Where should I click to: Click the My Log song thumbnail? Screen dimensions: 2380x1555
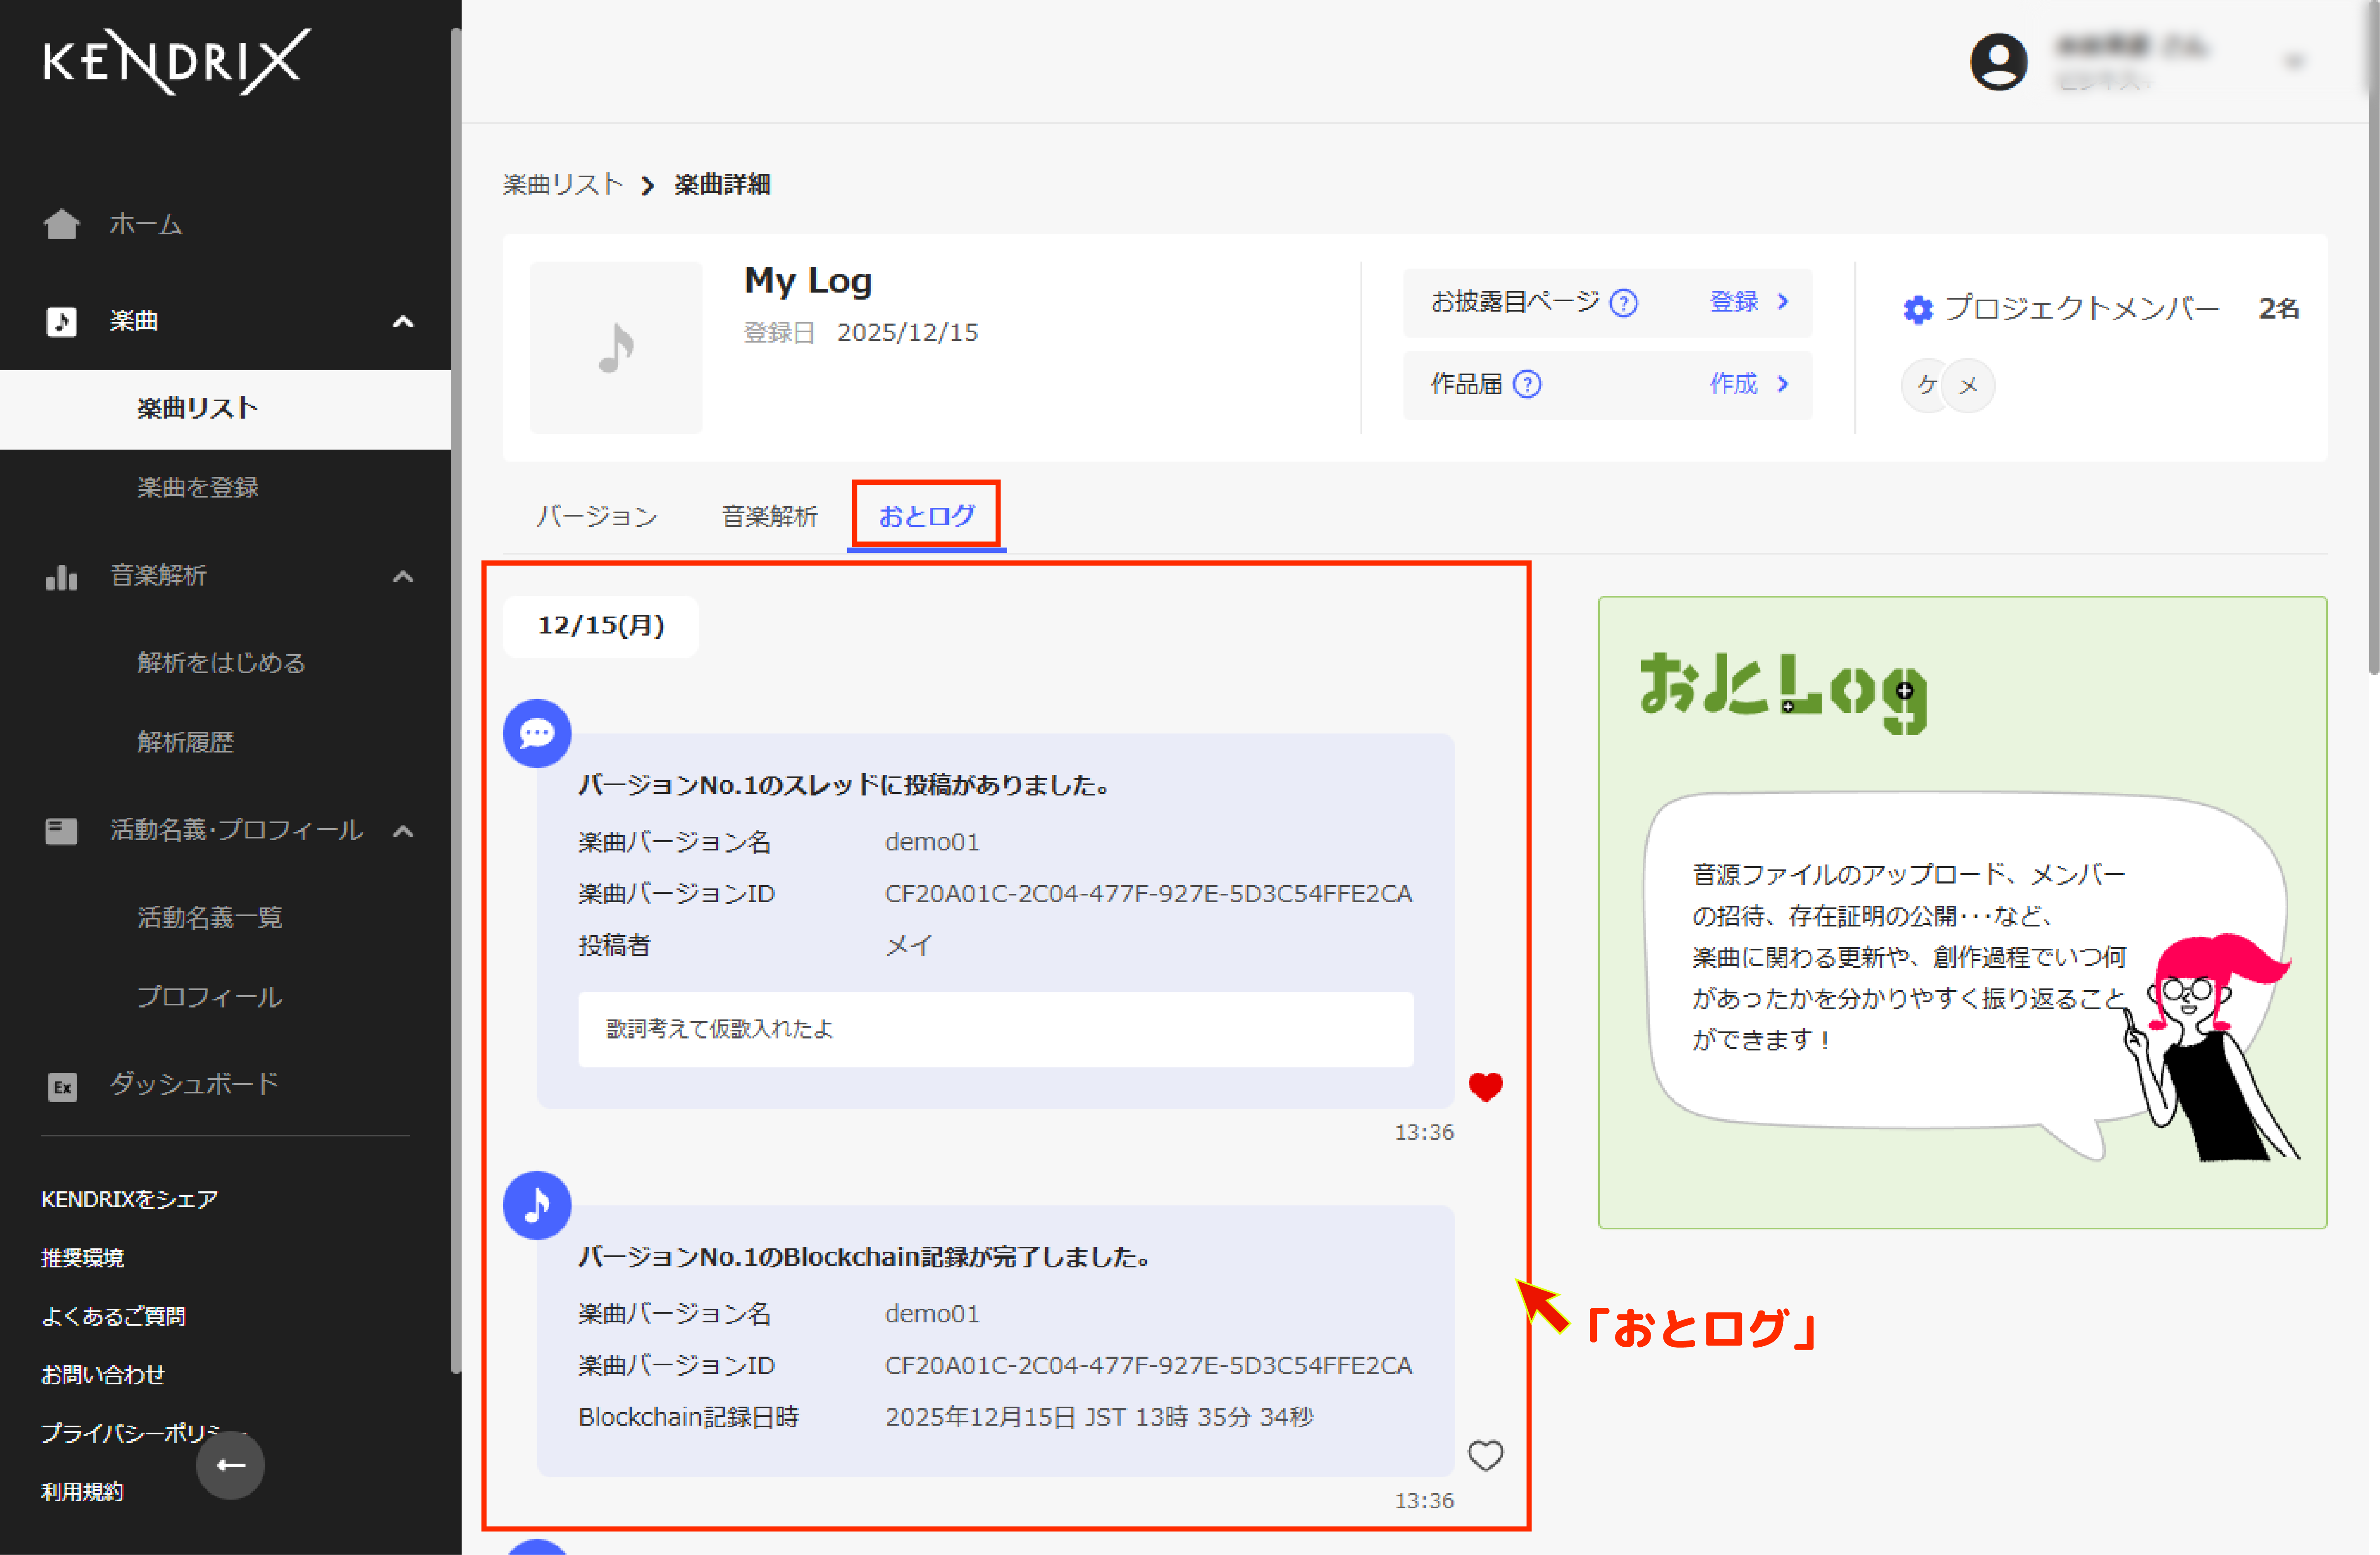tap(616, 348)
